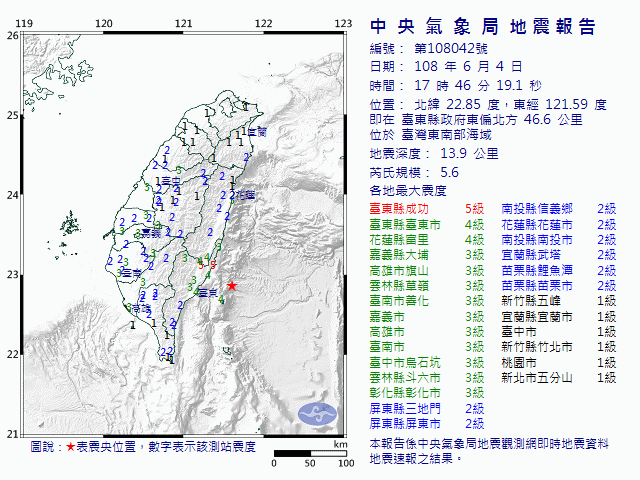This screenshot has height=480, width=640.
Task: Select the 新北市五分山 1級 entry
Action: coord(565,378)
